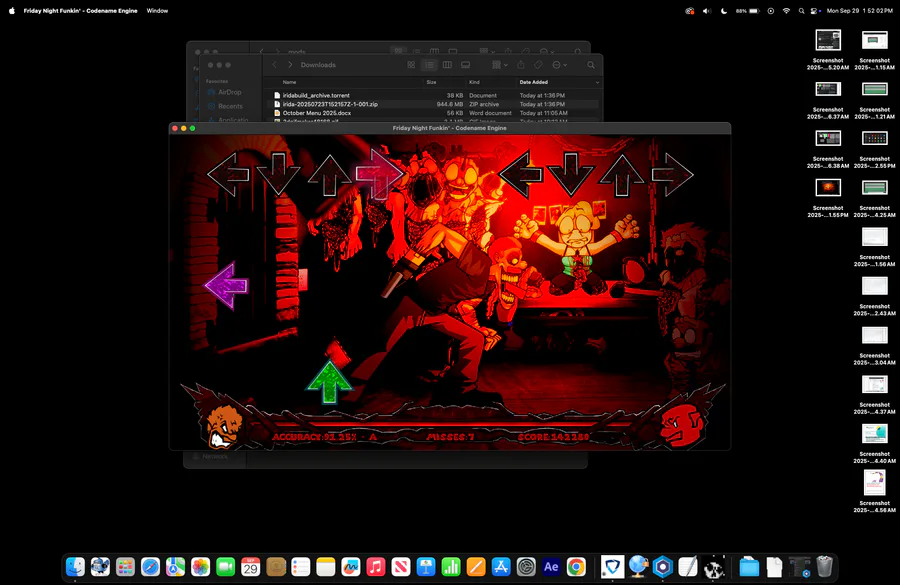Open Pages in the dock
Image resolution: width=900 pixels, height=585 pixels.
tap(476, 567)
